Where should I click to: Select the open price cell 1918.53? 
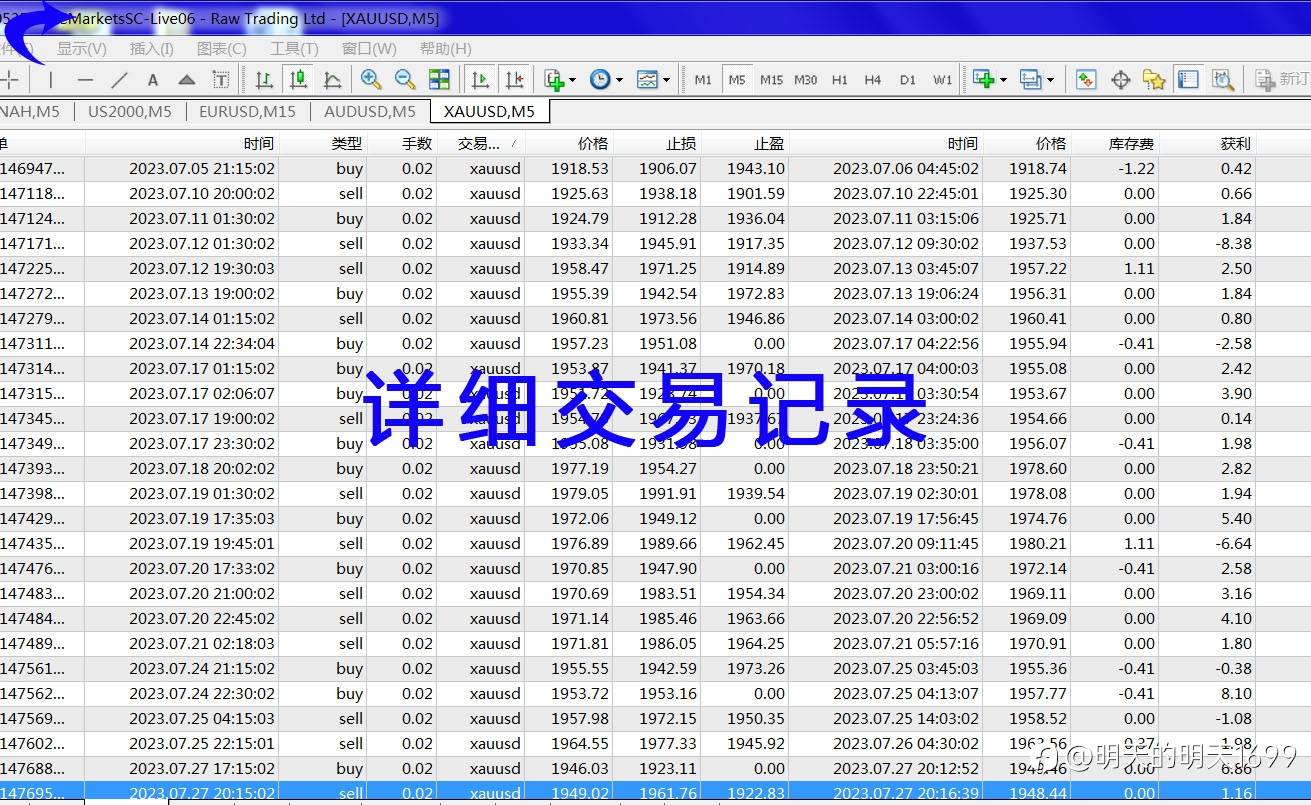tap(579, 169)
